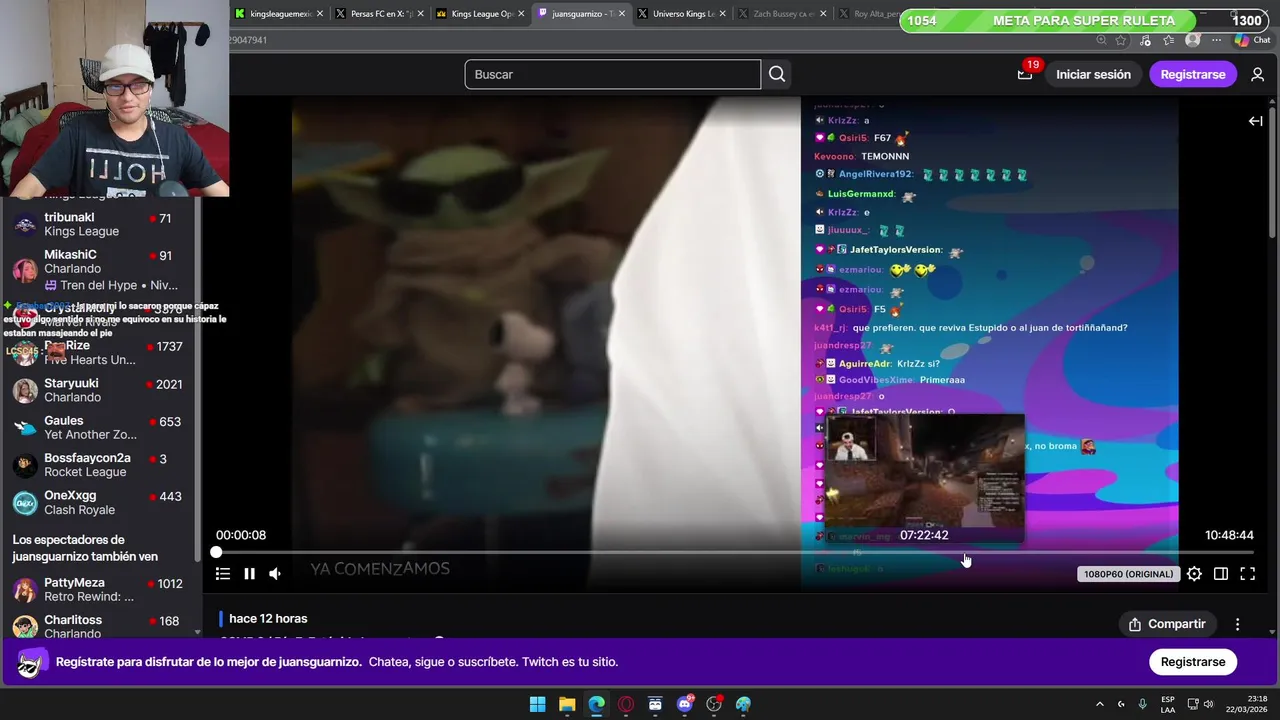
Task: Close the juansguarnizo tab
Action: 621,14
